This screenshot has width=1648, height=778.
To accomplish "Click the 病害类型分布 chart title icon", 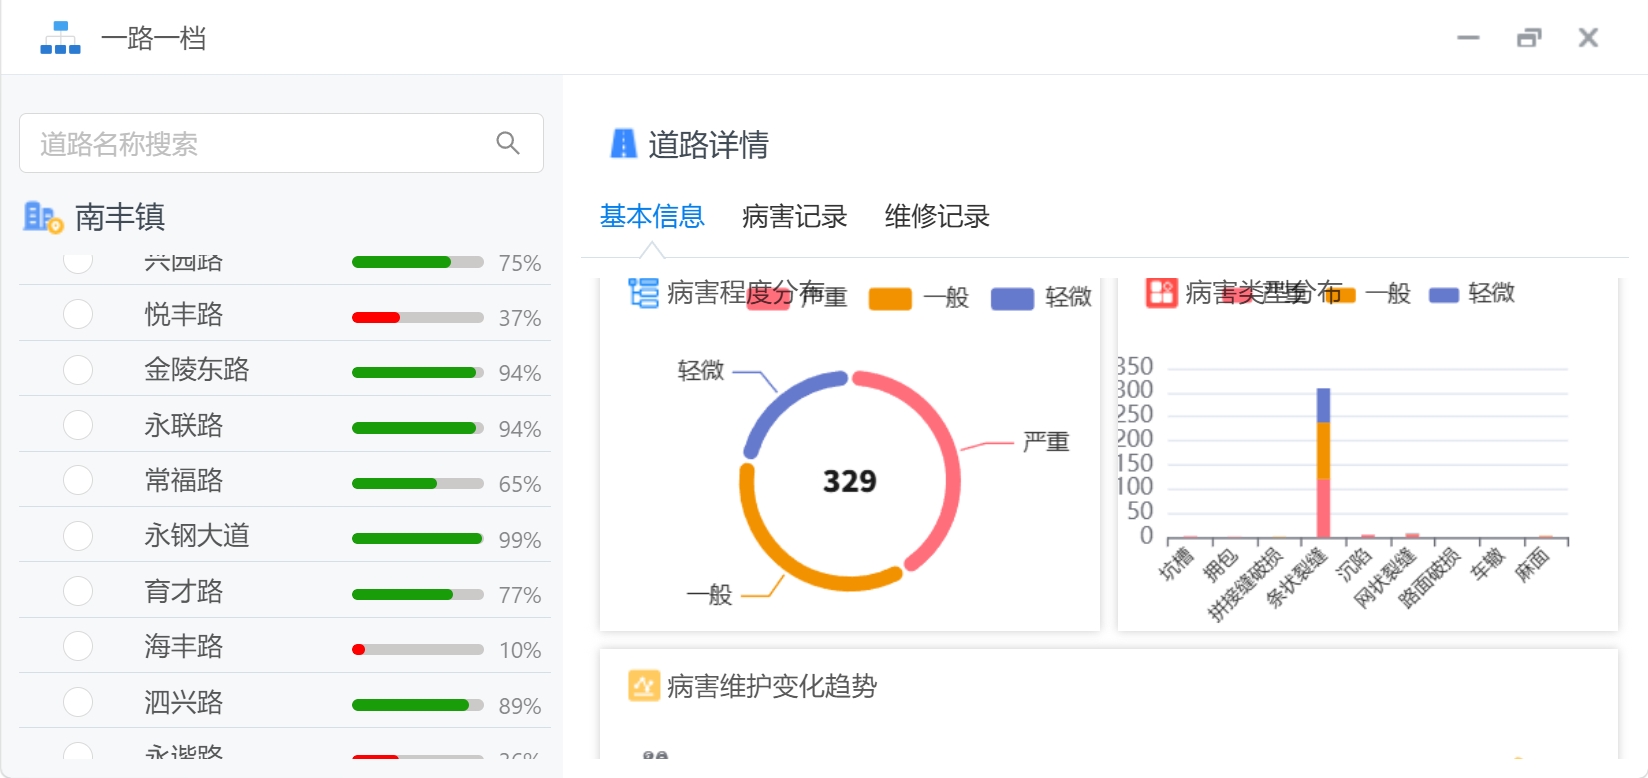I will click(1161, 293).
